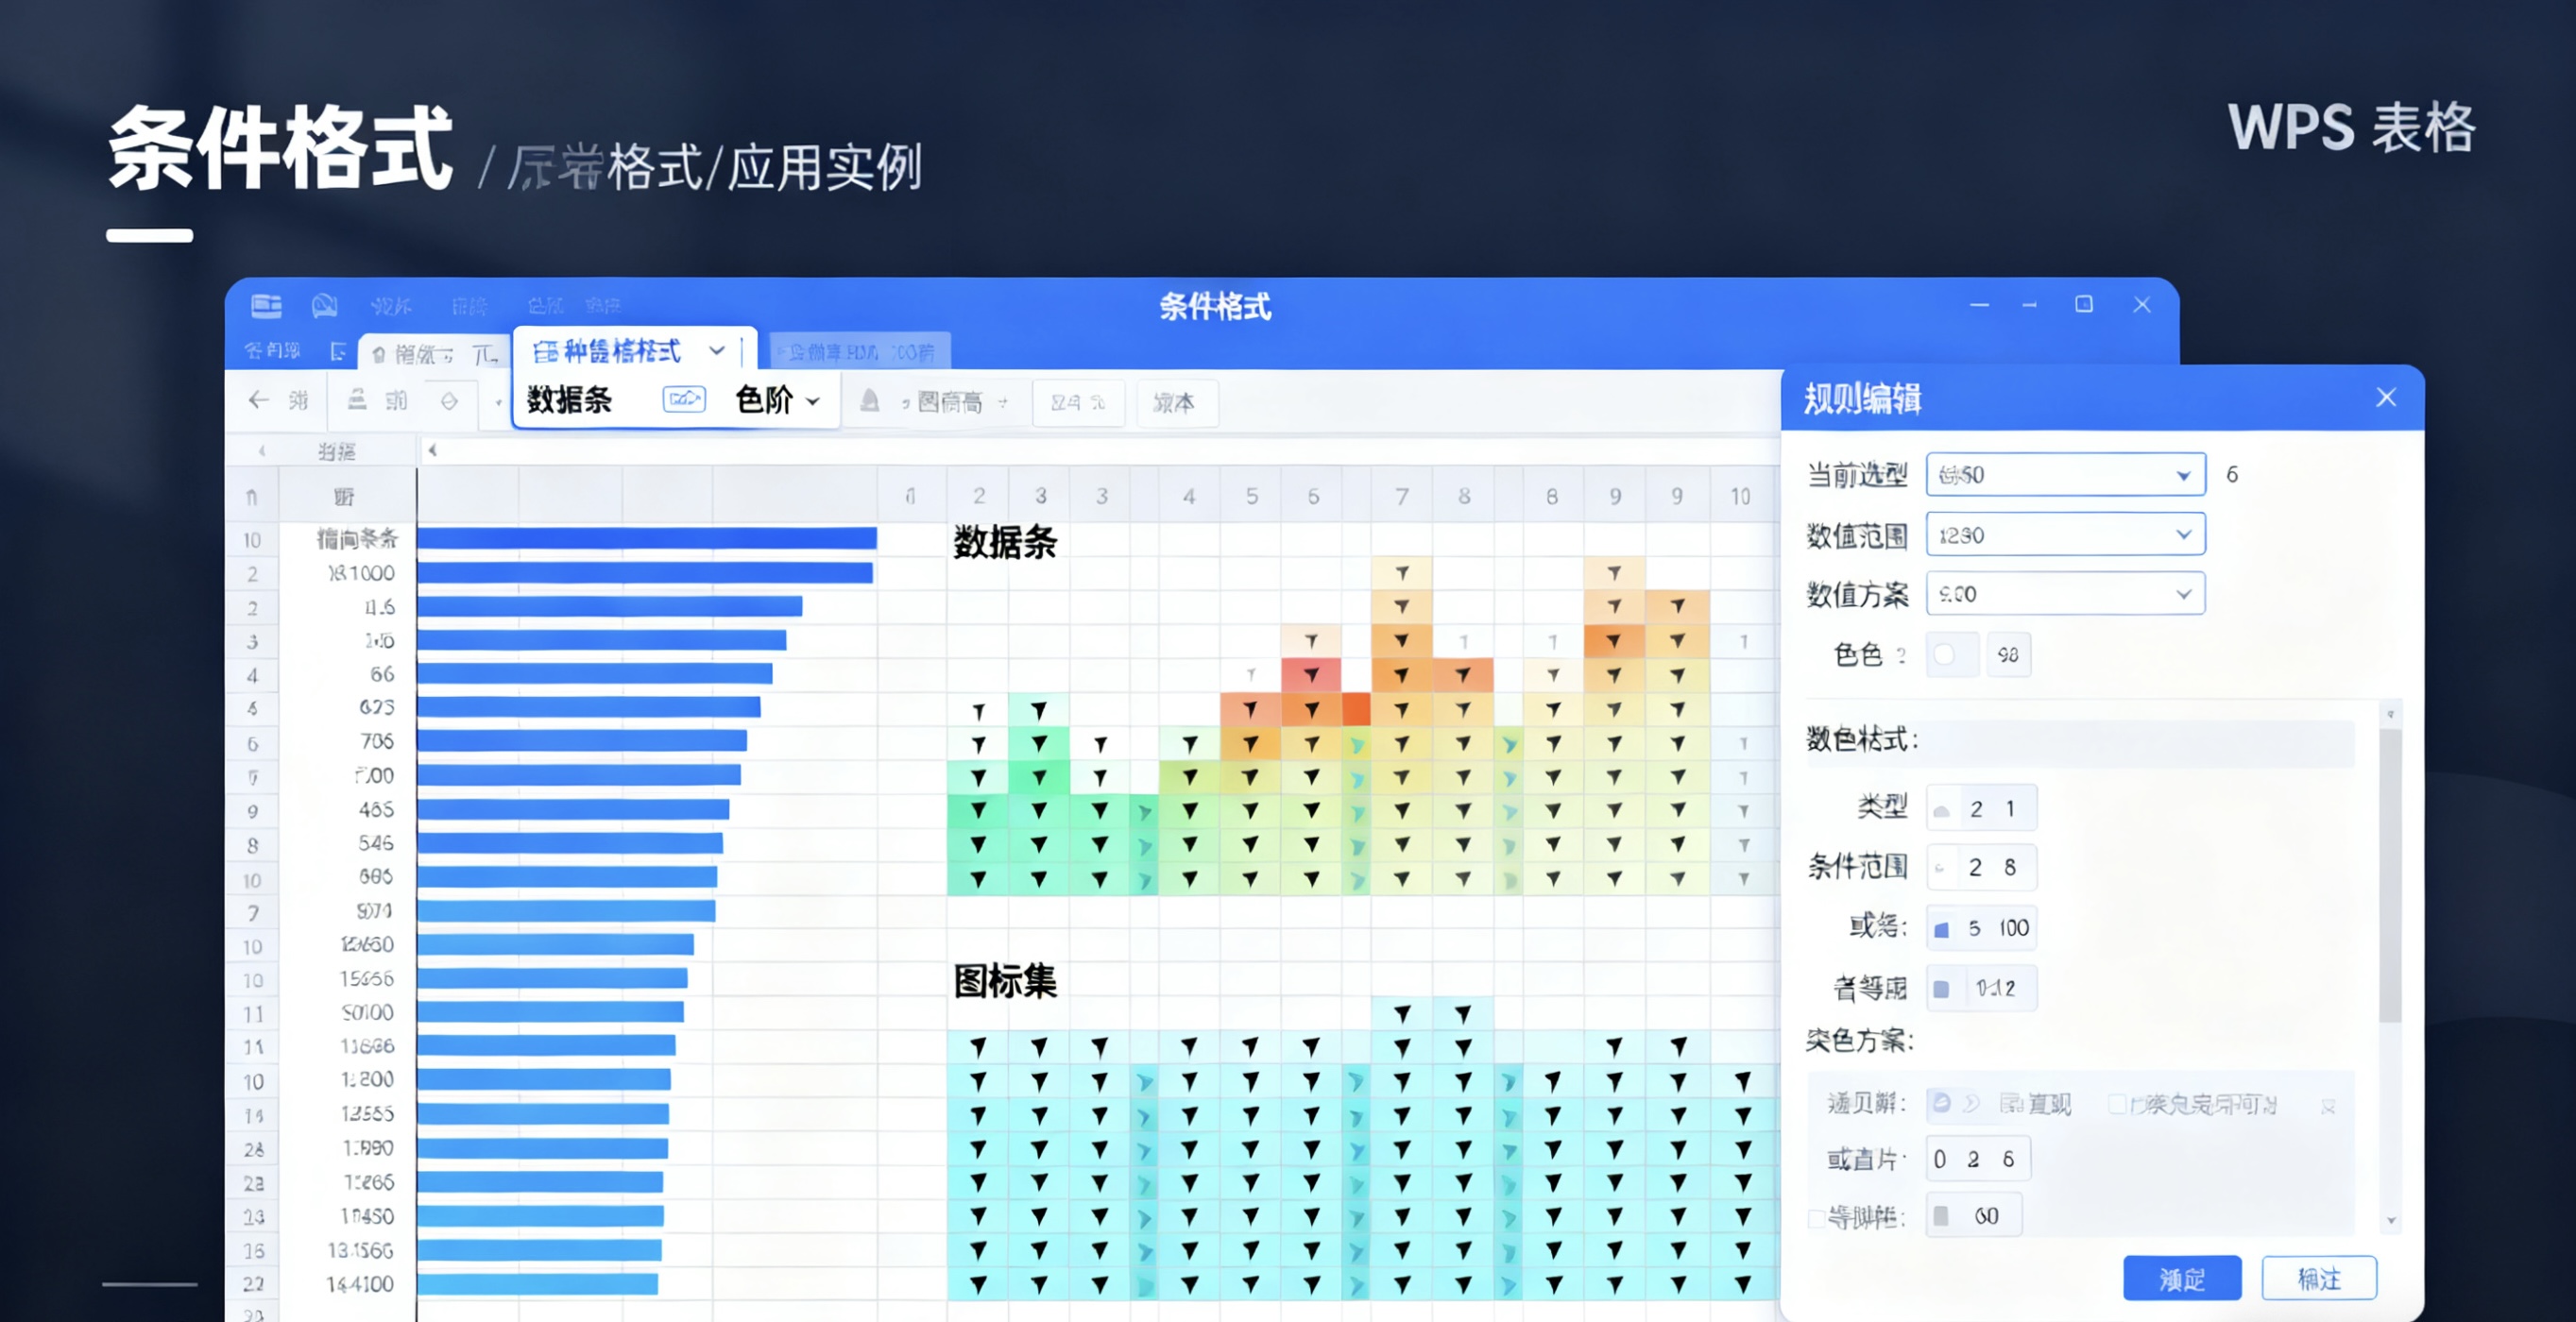The width and height of the screenshot is (2576, 1322).
Task: Click the undo icon in the toolbar row
Action: click(358, 401)
